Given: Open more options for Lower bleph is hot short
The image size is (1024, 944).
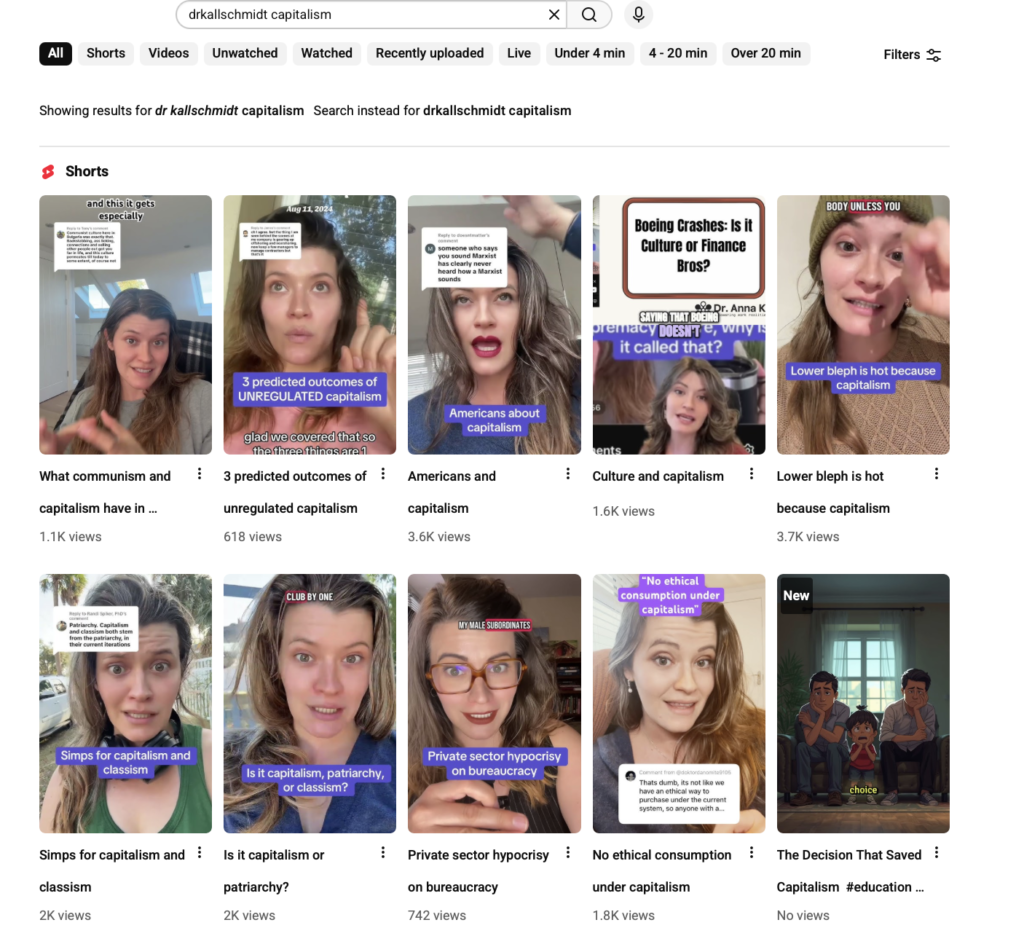Looking at the screenshot, I should [x=936, y=474].
